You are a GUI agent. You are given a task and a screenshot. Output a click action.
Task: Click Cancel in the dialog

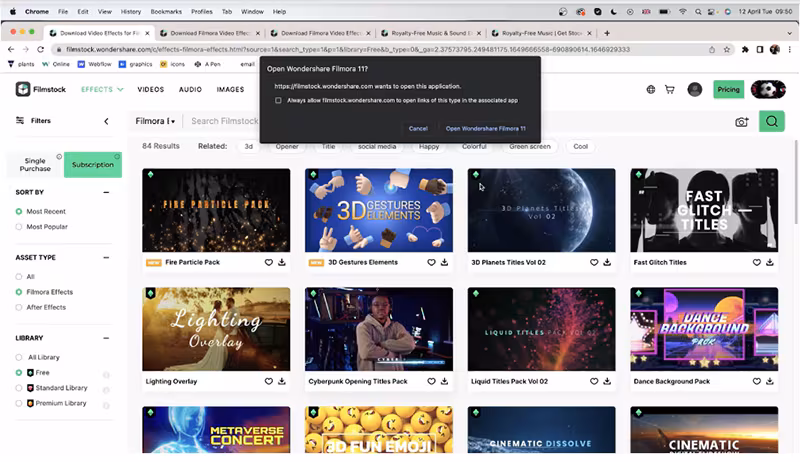(418, 129)
